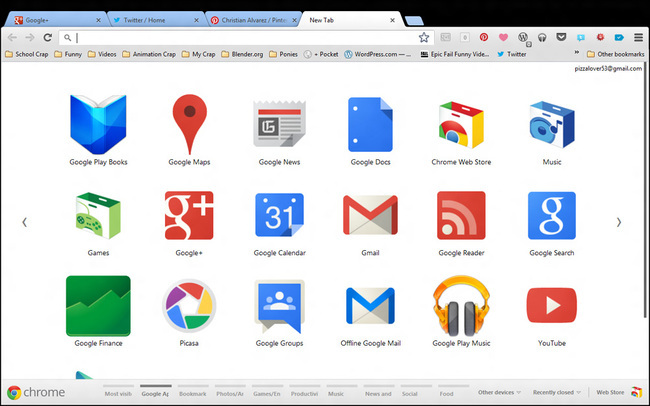
Task: Open the Google News app
Action: click(279, 124)
